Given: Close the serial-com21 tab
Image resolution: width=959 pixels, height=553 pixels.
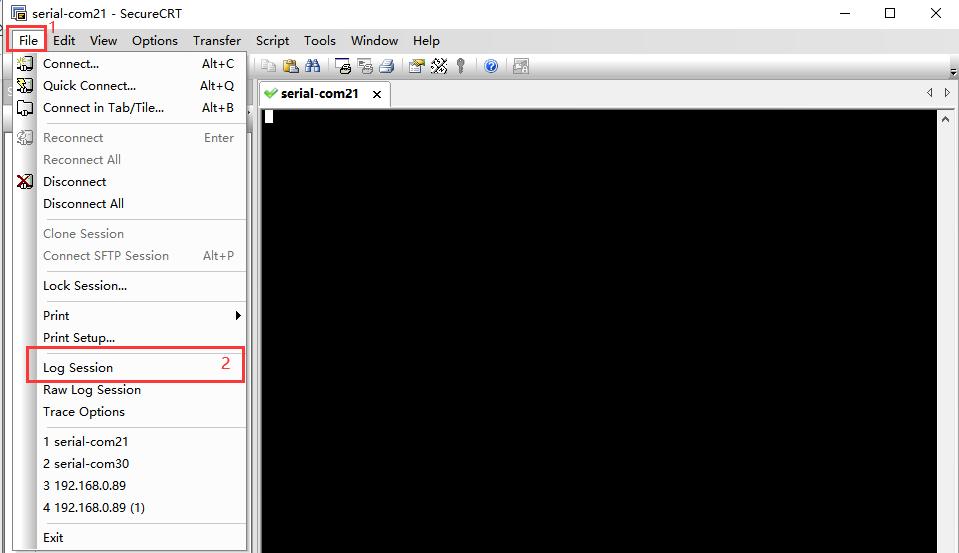Looking at the screenshot, I should [x=377, y=94].
